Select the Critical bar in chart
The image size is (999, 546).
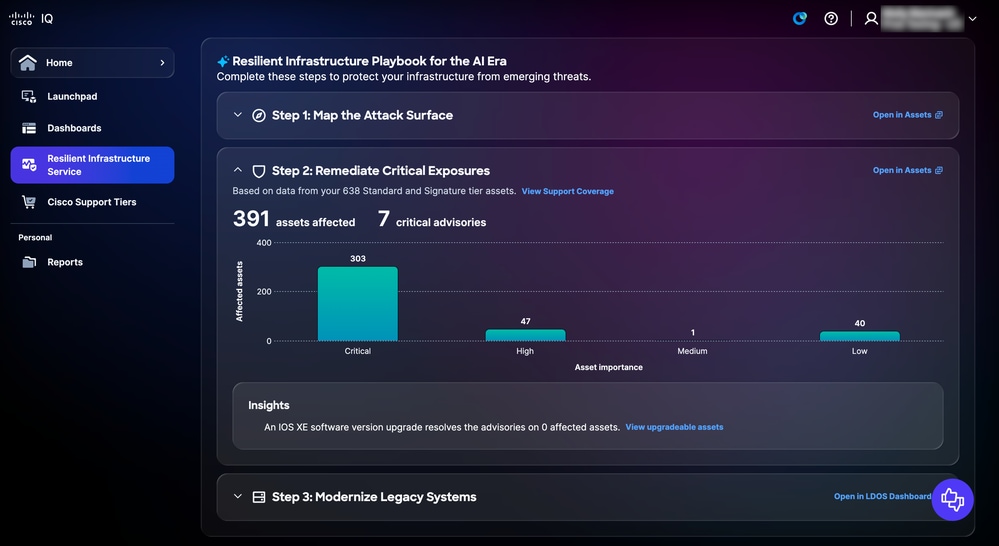pyautogui.click(x=357, y=304)
